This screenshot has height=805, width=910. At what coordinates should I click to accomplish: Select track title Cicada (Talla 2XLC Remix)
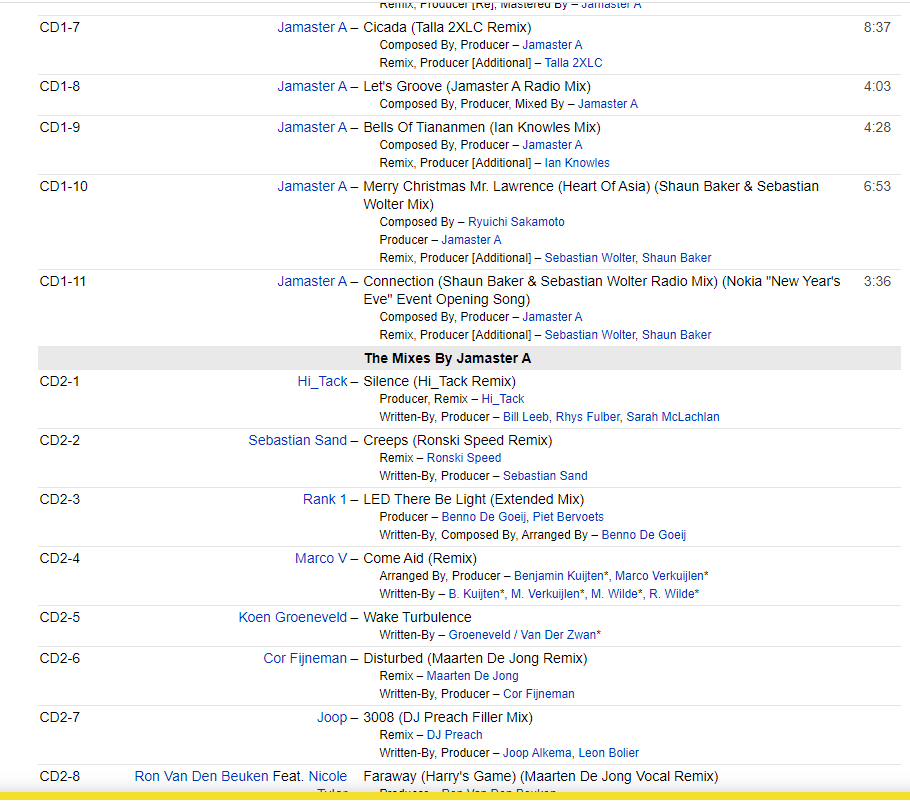[x=447, y=27]
